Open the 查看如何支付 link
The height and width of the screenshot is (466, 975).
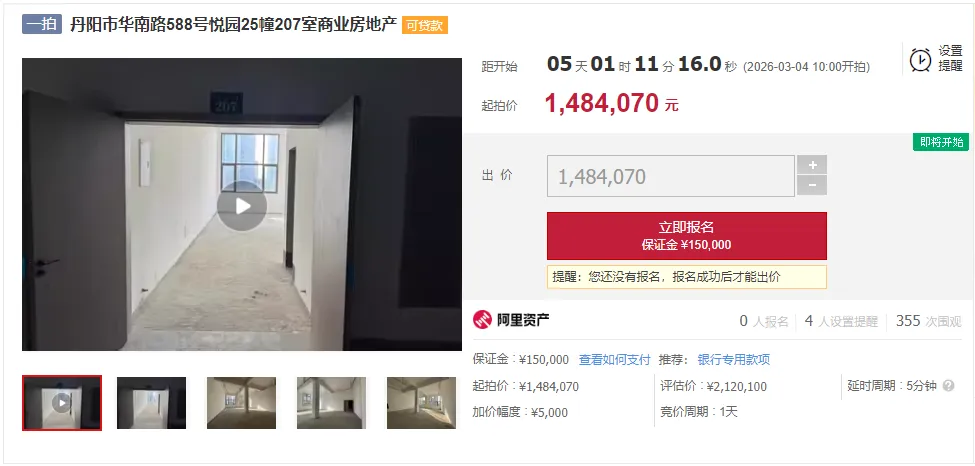614,360
